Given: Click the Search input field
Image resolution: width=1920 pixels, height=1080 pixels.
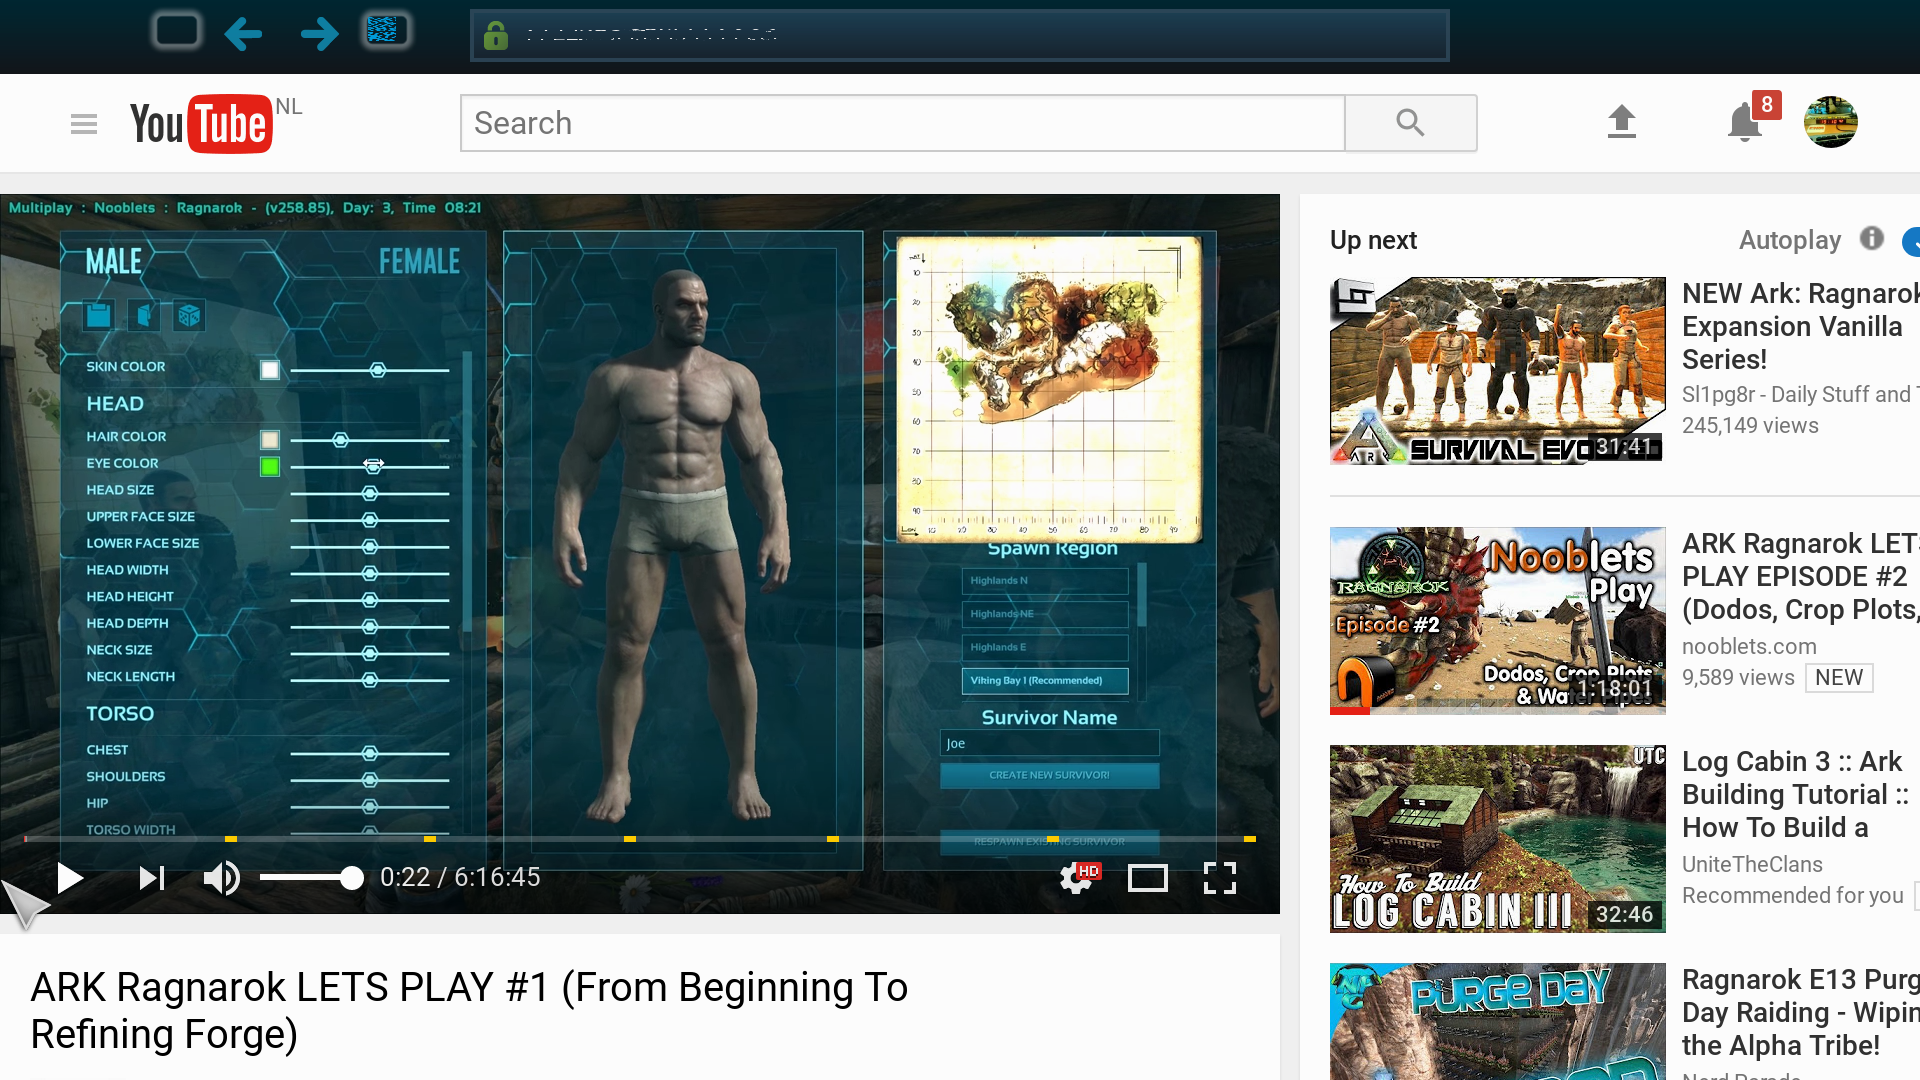Looking at the screenshot, I should pyautogui.click(x=903, y=123).
